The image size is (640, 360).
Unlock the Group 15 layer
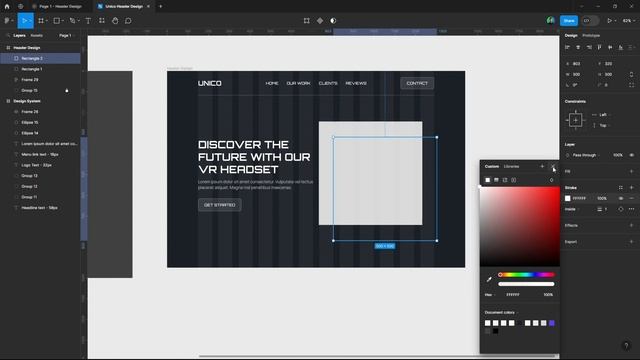[67, 91]
